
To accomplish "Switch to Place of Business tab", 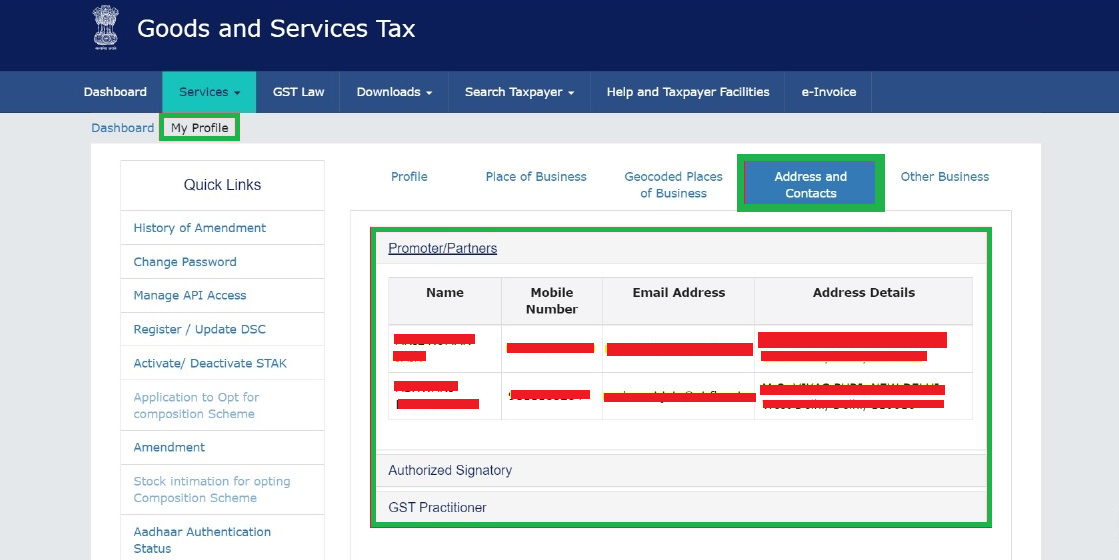I will click(536, 177).
